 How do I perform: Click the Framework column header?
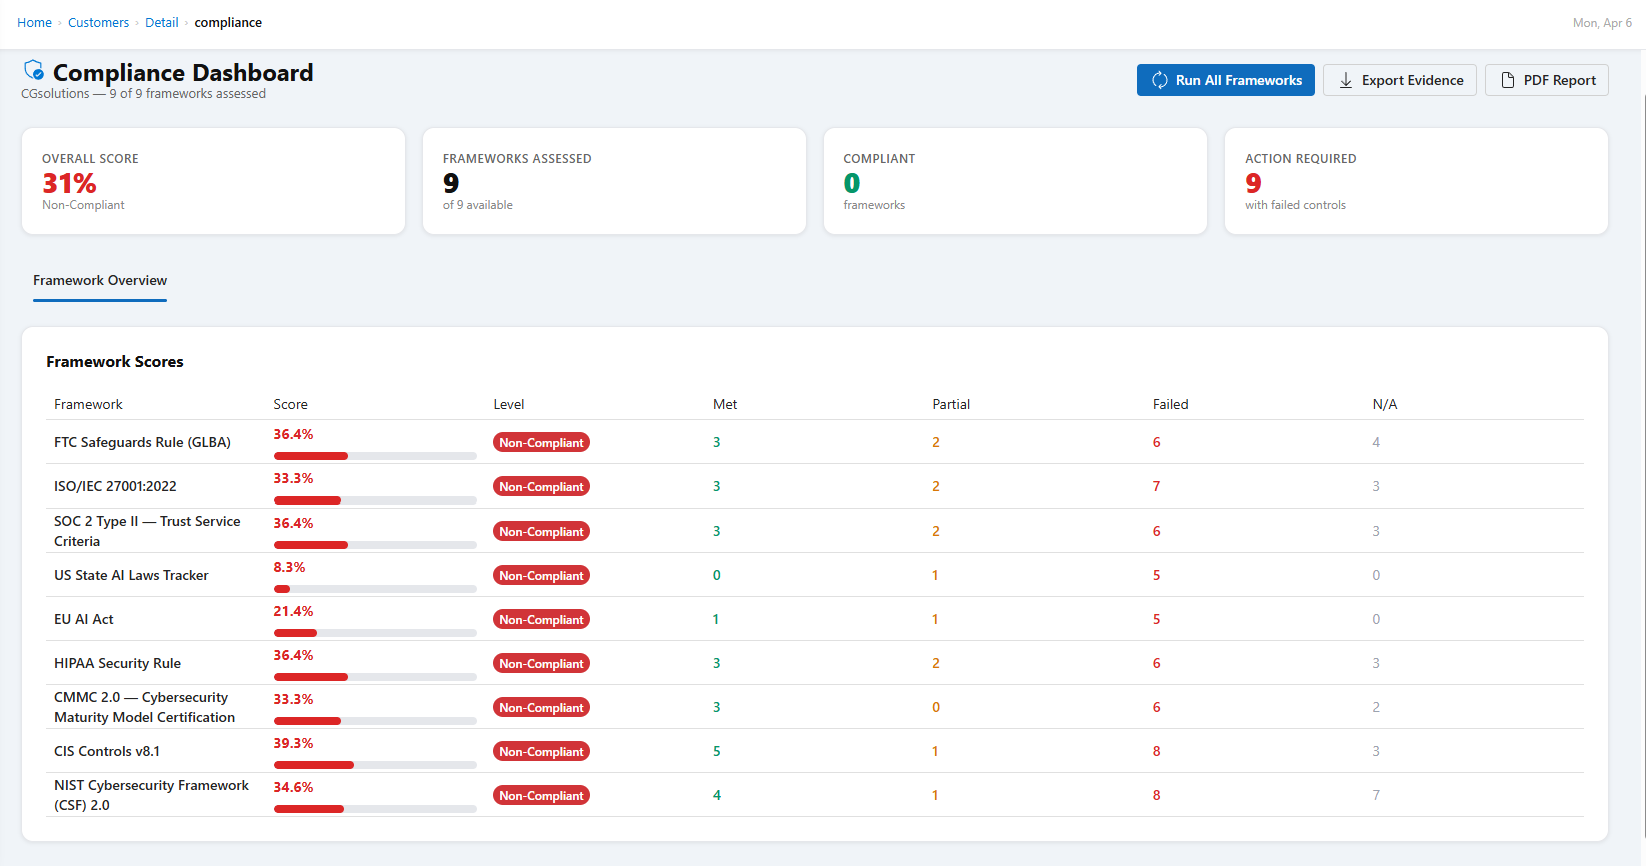click(88, 404)
